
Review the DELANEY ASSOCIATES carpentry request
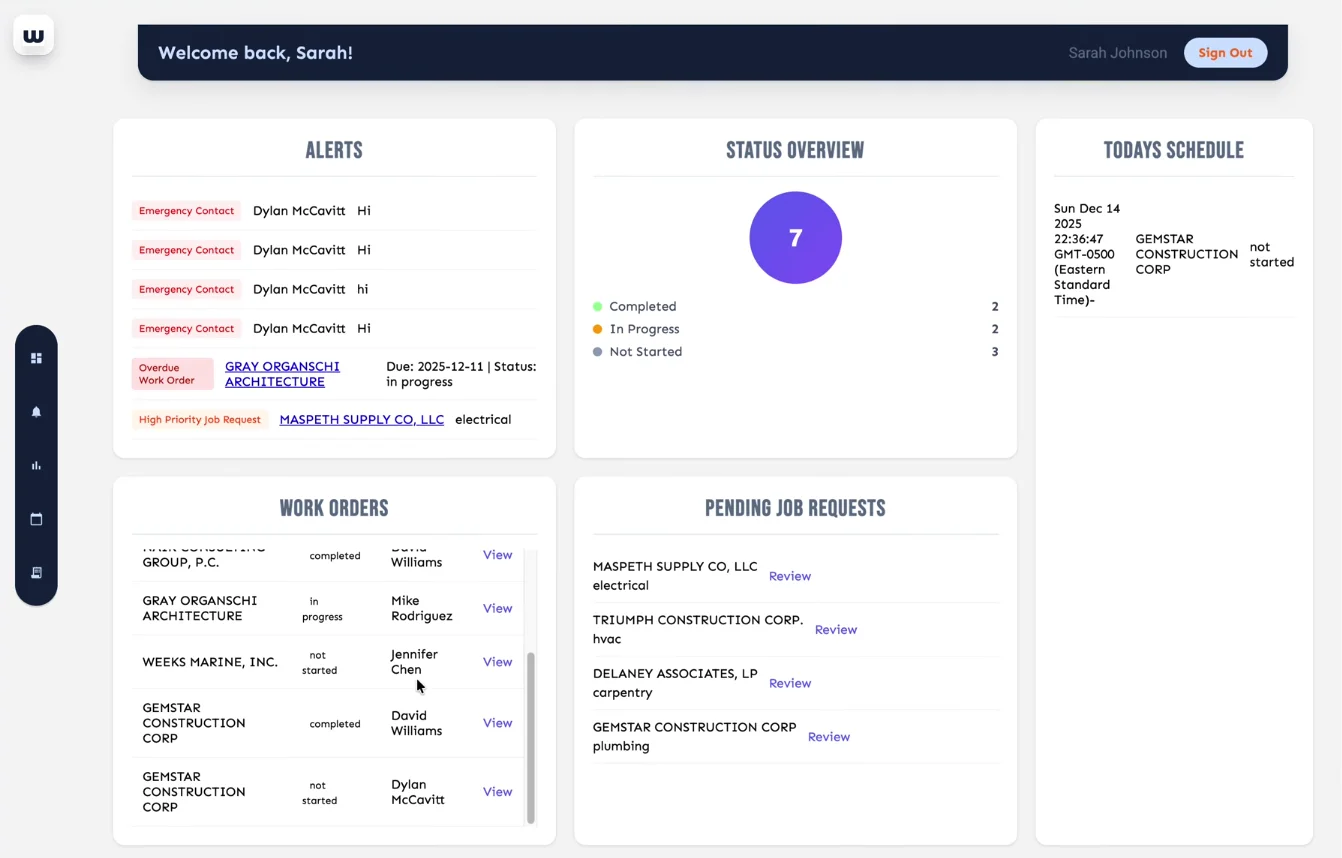(790, 683)
